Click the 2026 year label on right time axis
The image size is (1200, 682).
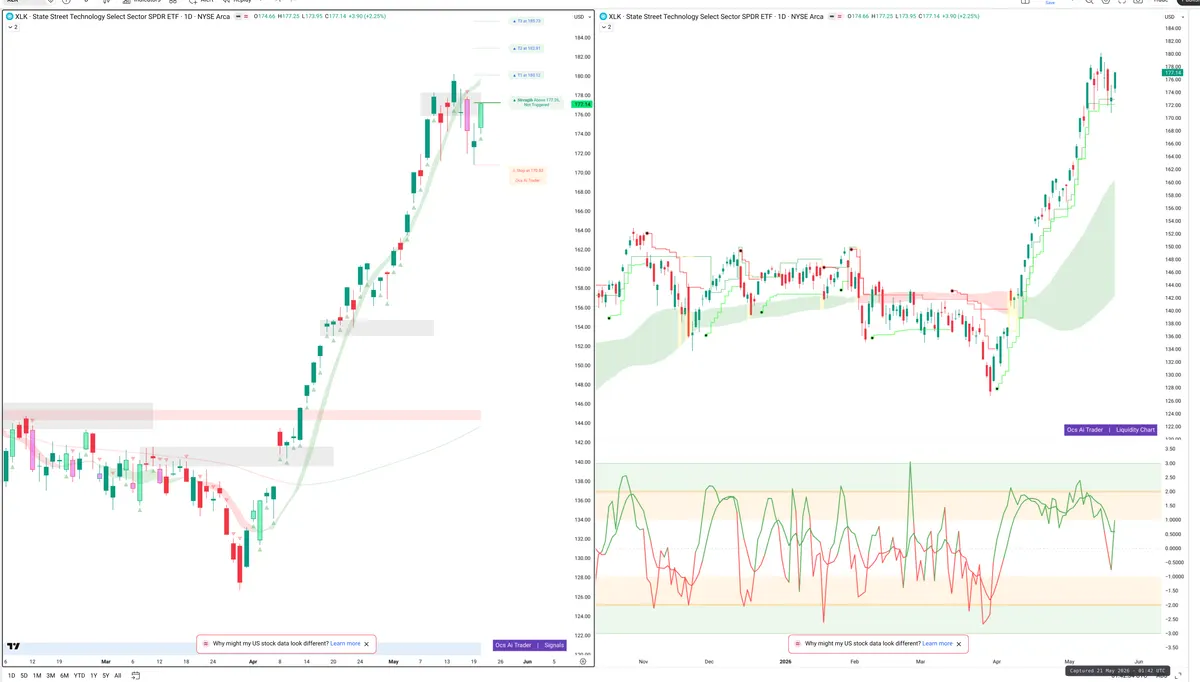pyautogui.click(x=783, y=661)
